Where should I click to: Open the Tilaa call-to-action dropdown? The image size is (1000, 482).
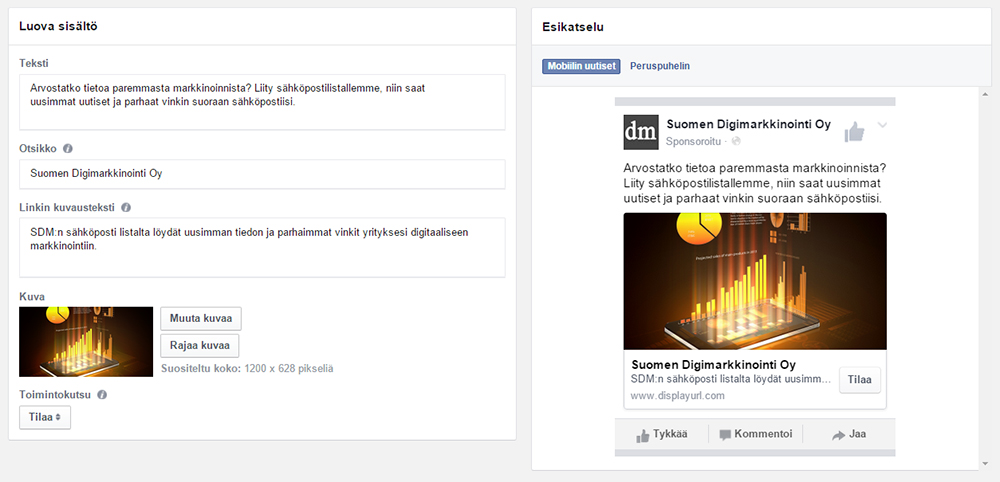pyautogui.click(x=45, y=417)
